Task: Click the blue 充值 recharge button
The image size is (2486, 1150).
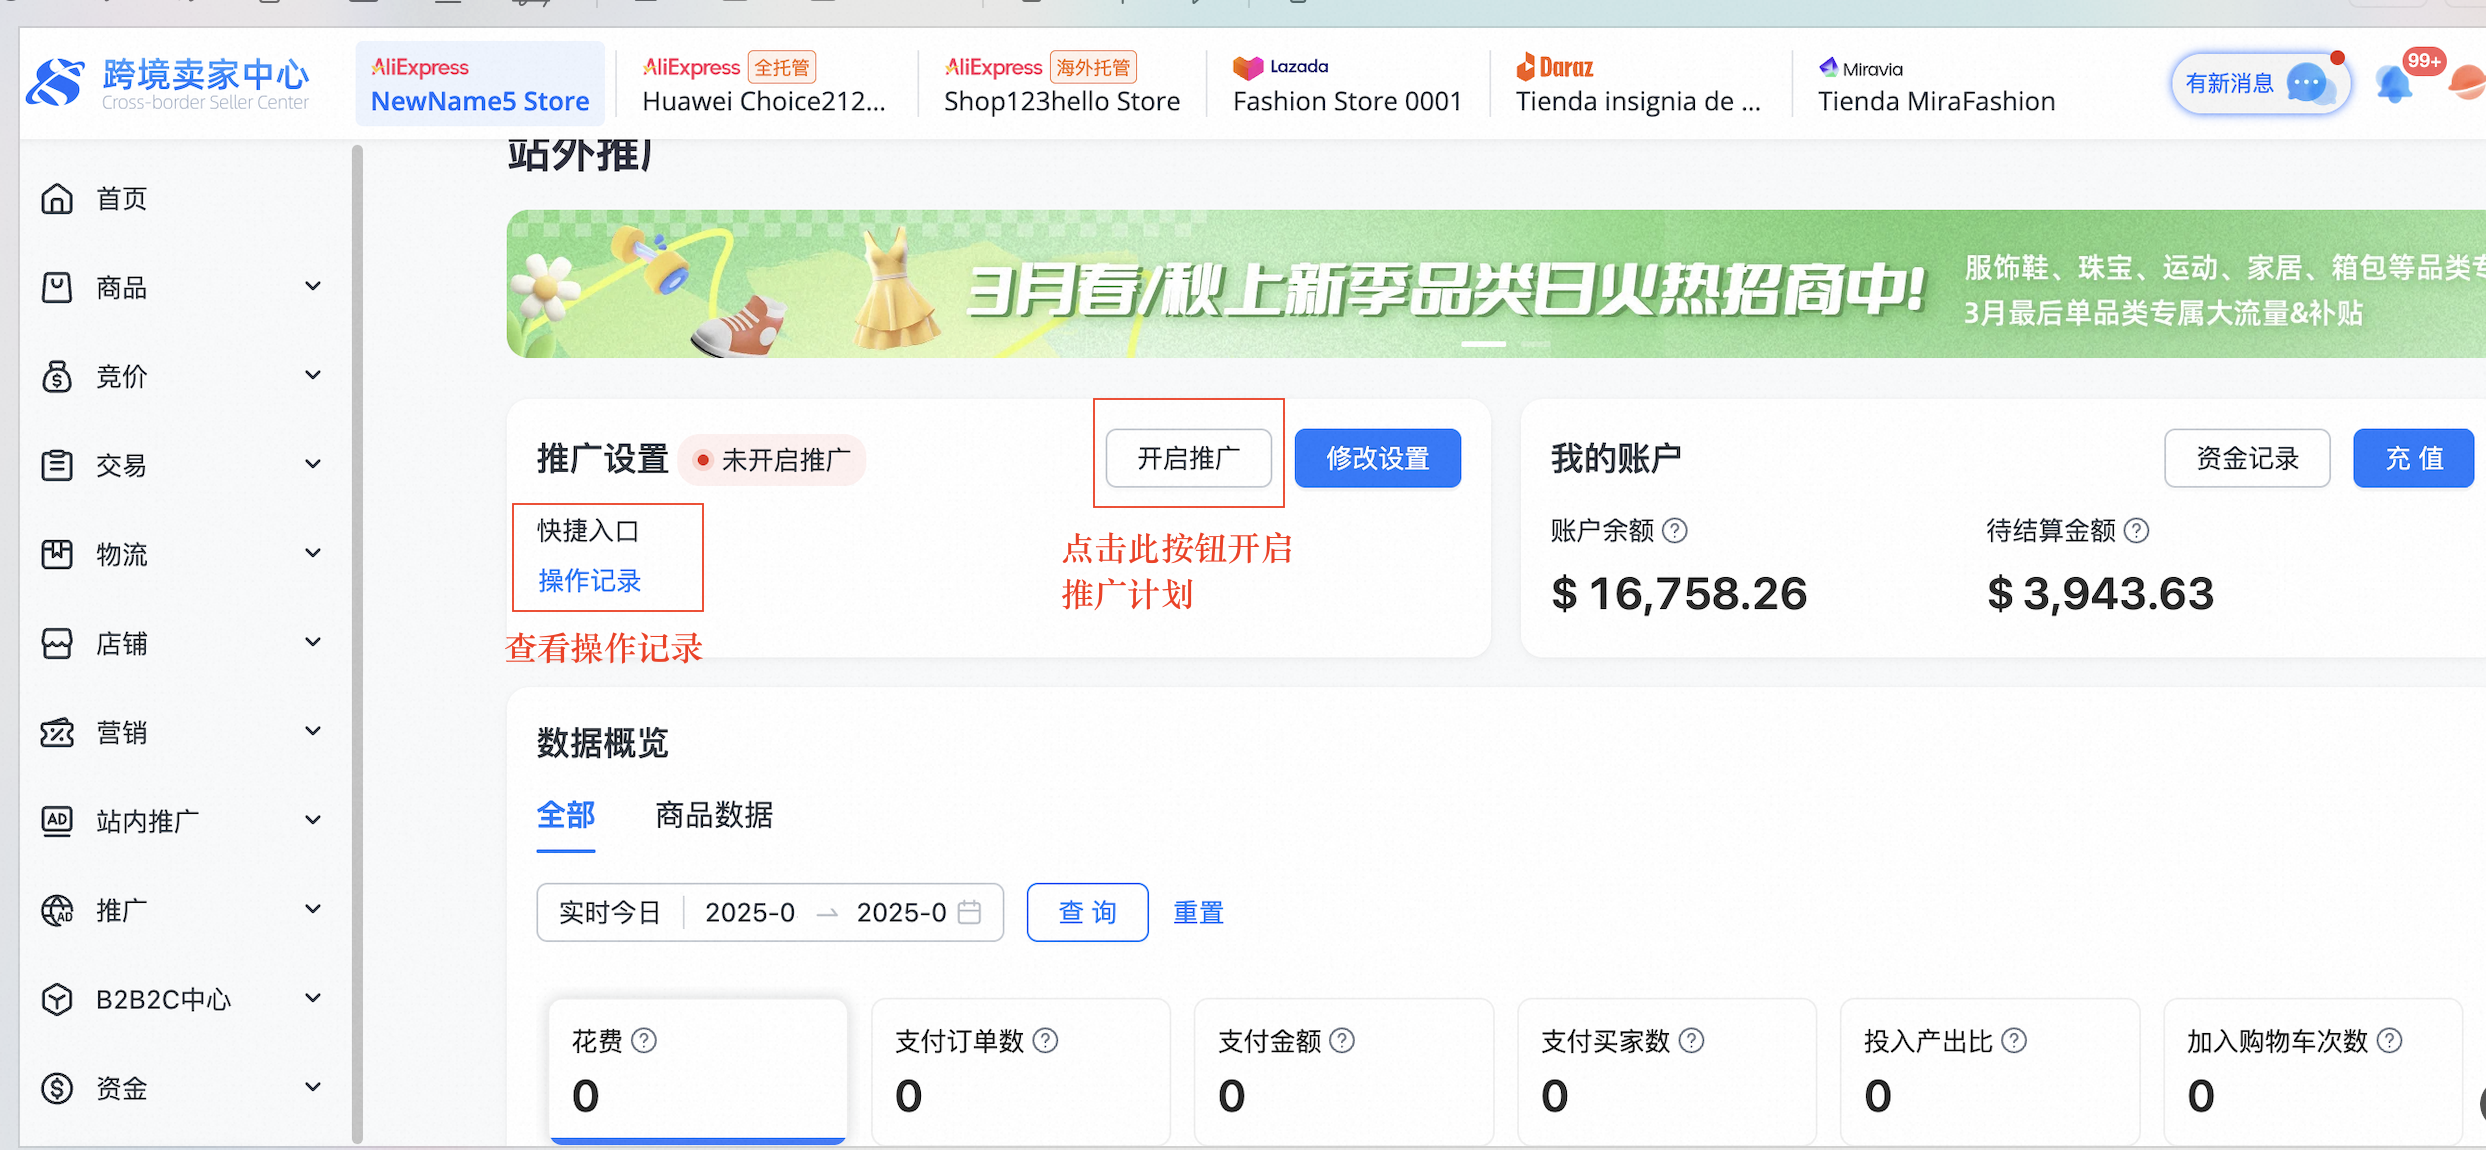Action: point(2413,458)
